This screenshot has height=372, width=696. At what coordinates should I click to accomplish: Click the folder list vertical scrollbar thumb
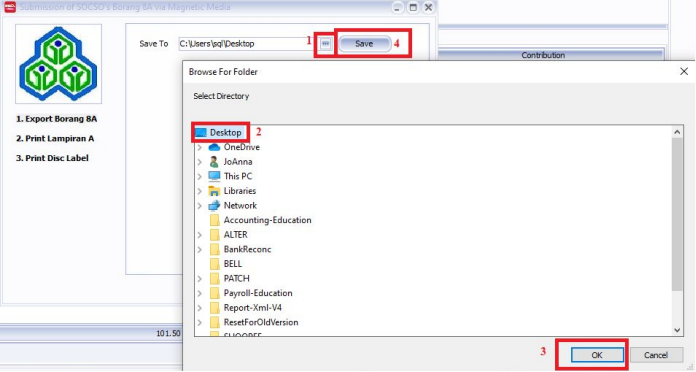tap(677, 214)
